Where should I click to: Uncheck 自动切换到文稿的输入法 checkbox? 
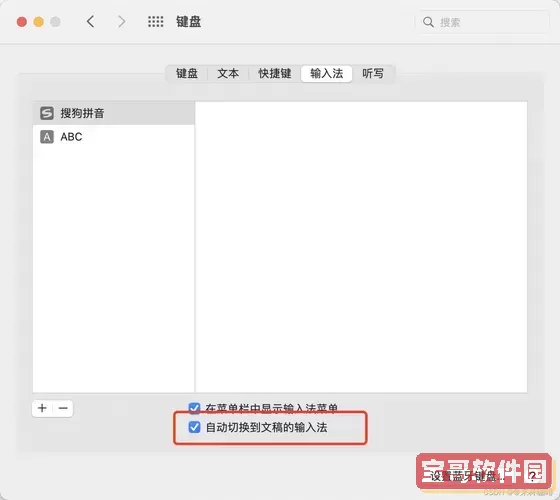194,427
